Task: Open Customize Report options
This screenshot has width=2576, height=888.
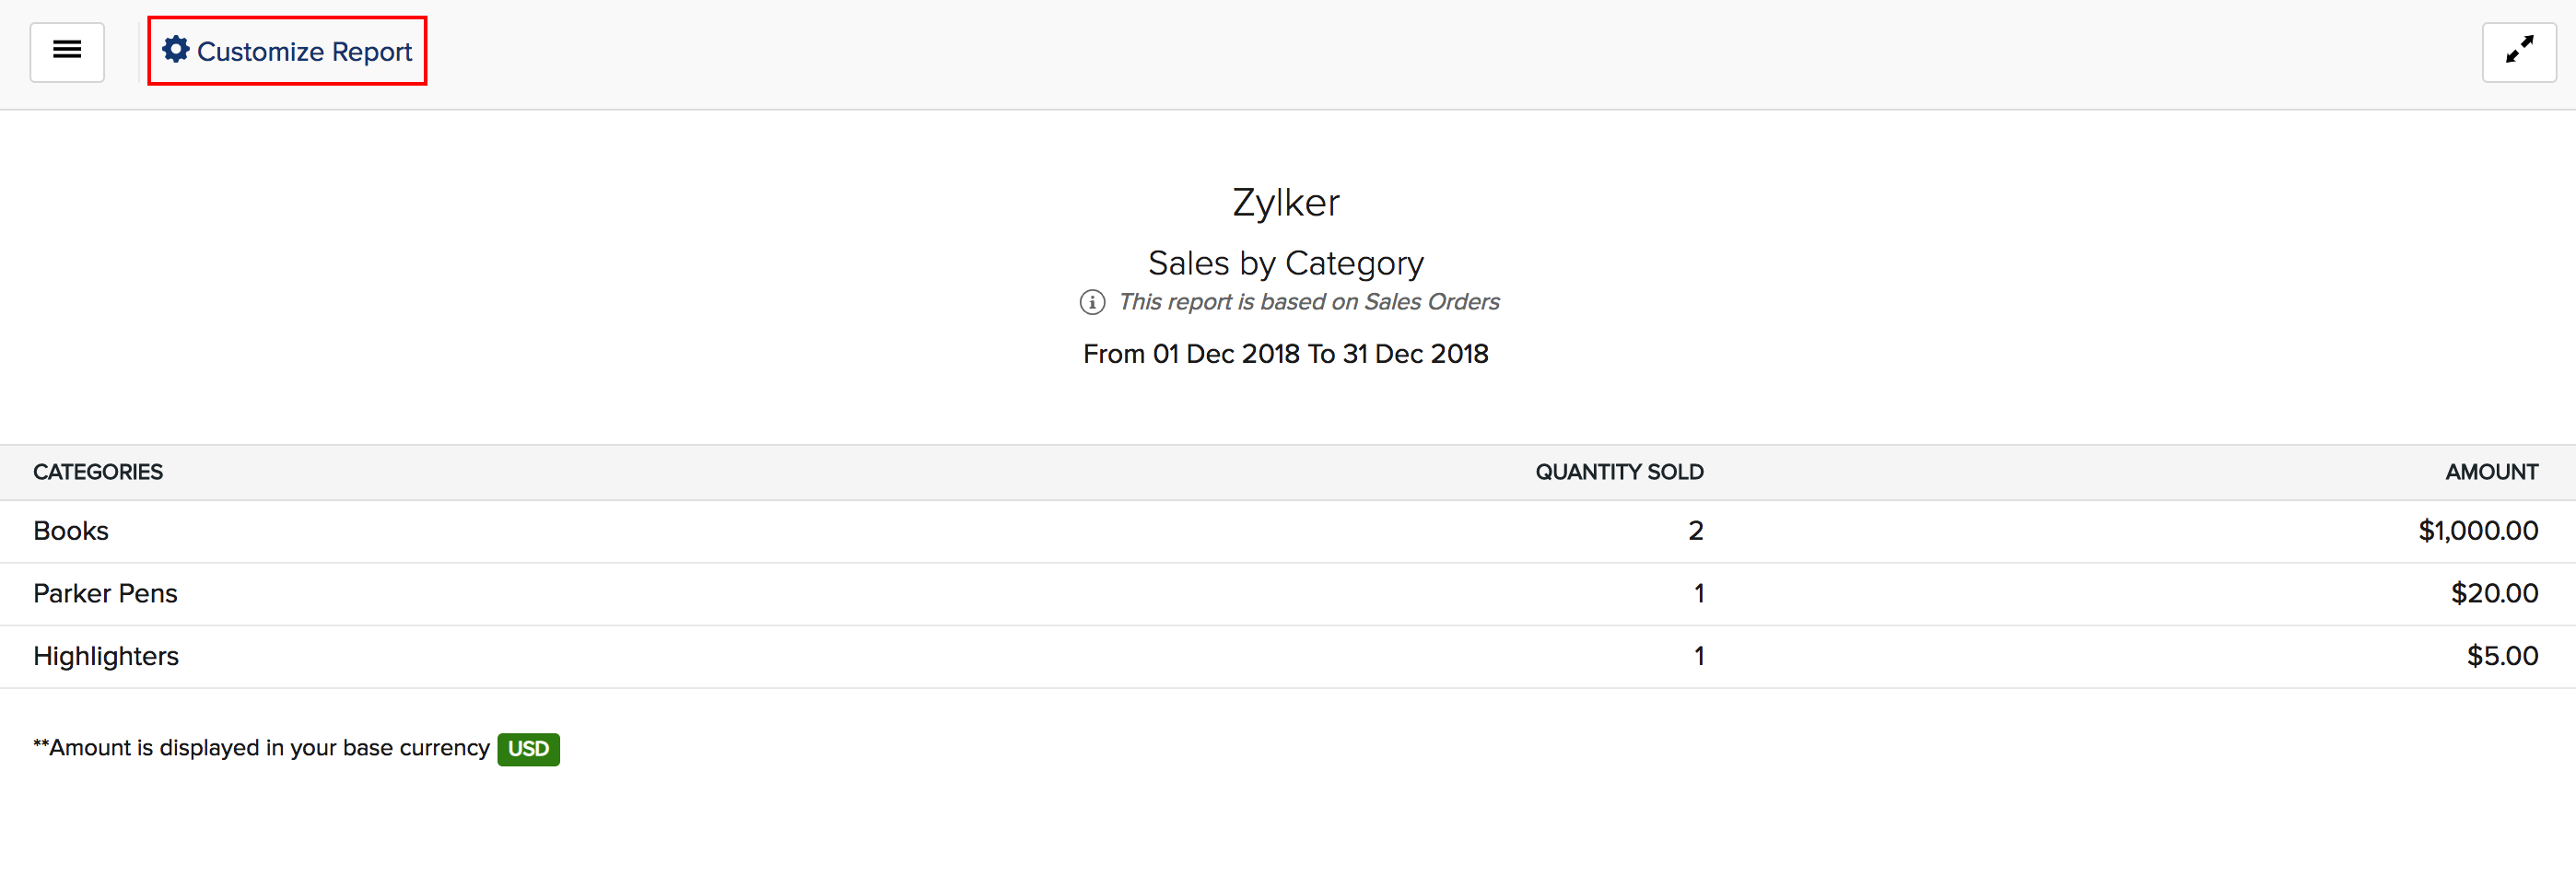Action: pyautogui.click(x=304, y=52)
